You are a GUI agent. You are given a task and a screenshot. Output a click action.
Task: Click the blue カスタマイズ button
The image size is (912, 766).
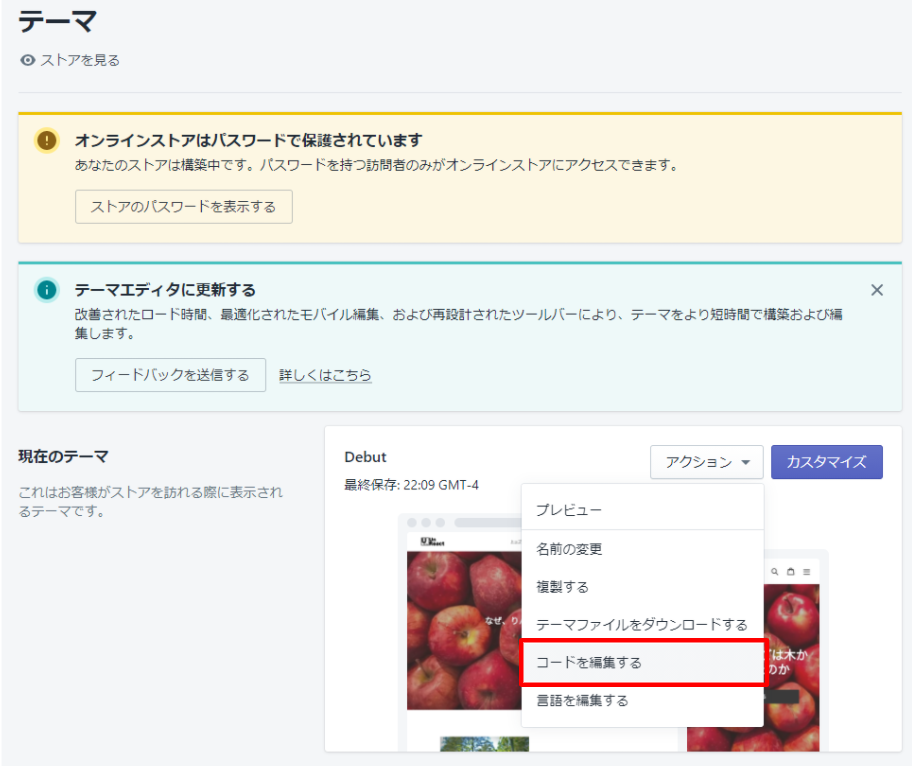(826, 462)
